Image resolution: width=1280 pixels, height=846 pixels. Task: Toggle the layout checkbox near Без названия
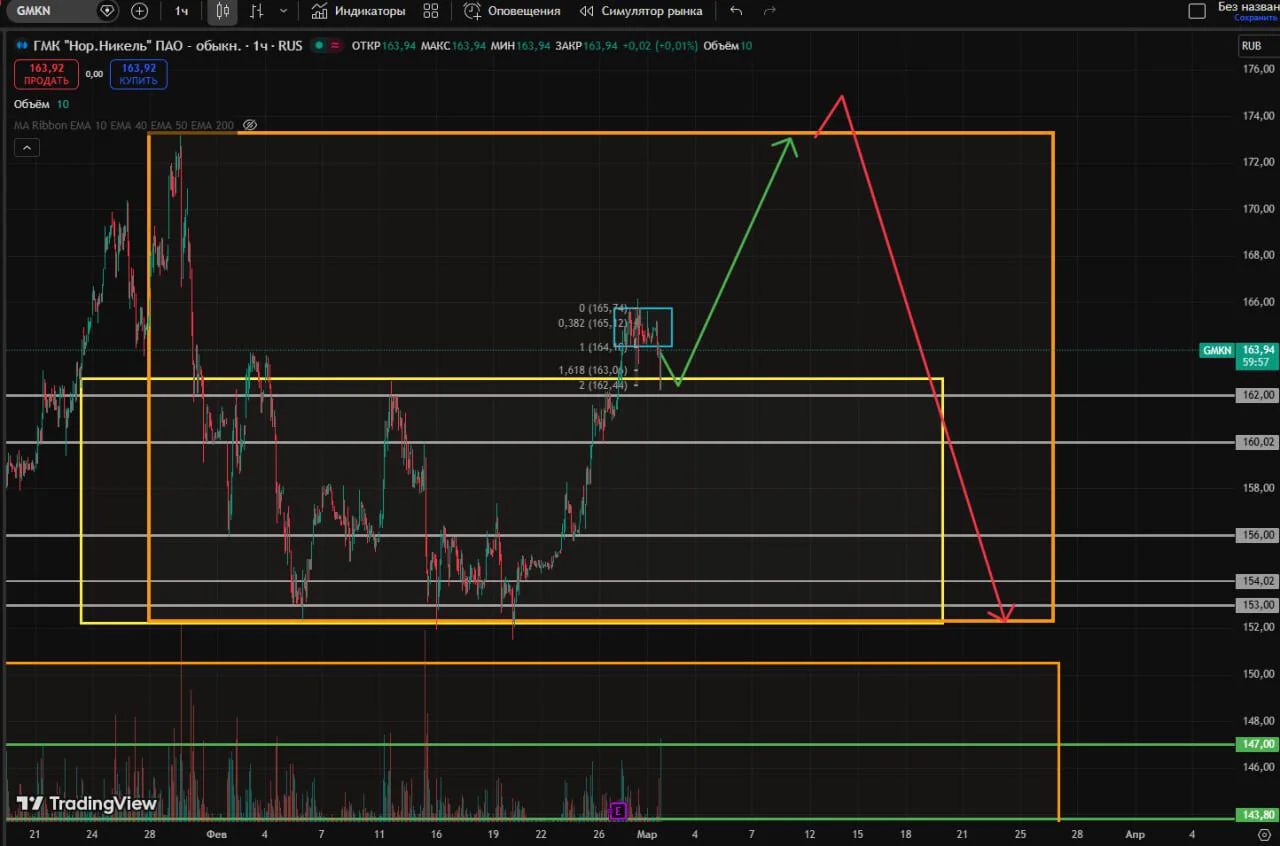1197,11
